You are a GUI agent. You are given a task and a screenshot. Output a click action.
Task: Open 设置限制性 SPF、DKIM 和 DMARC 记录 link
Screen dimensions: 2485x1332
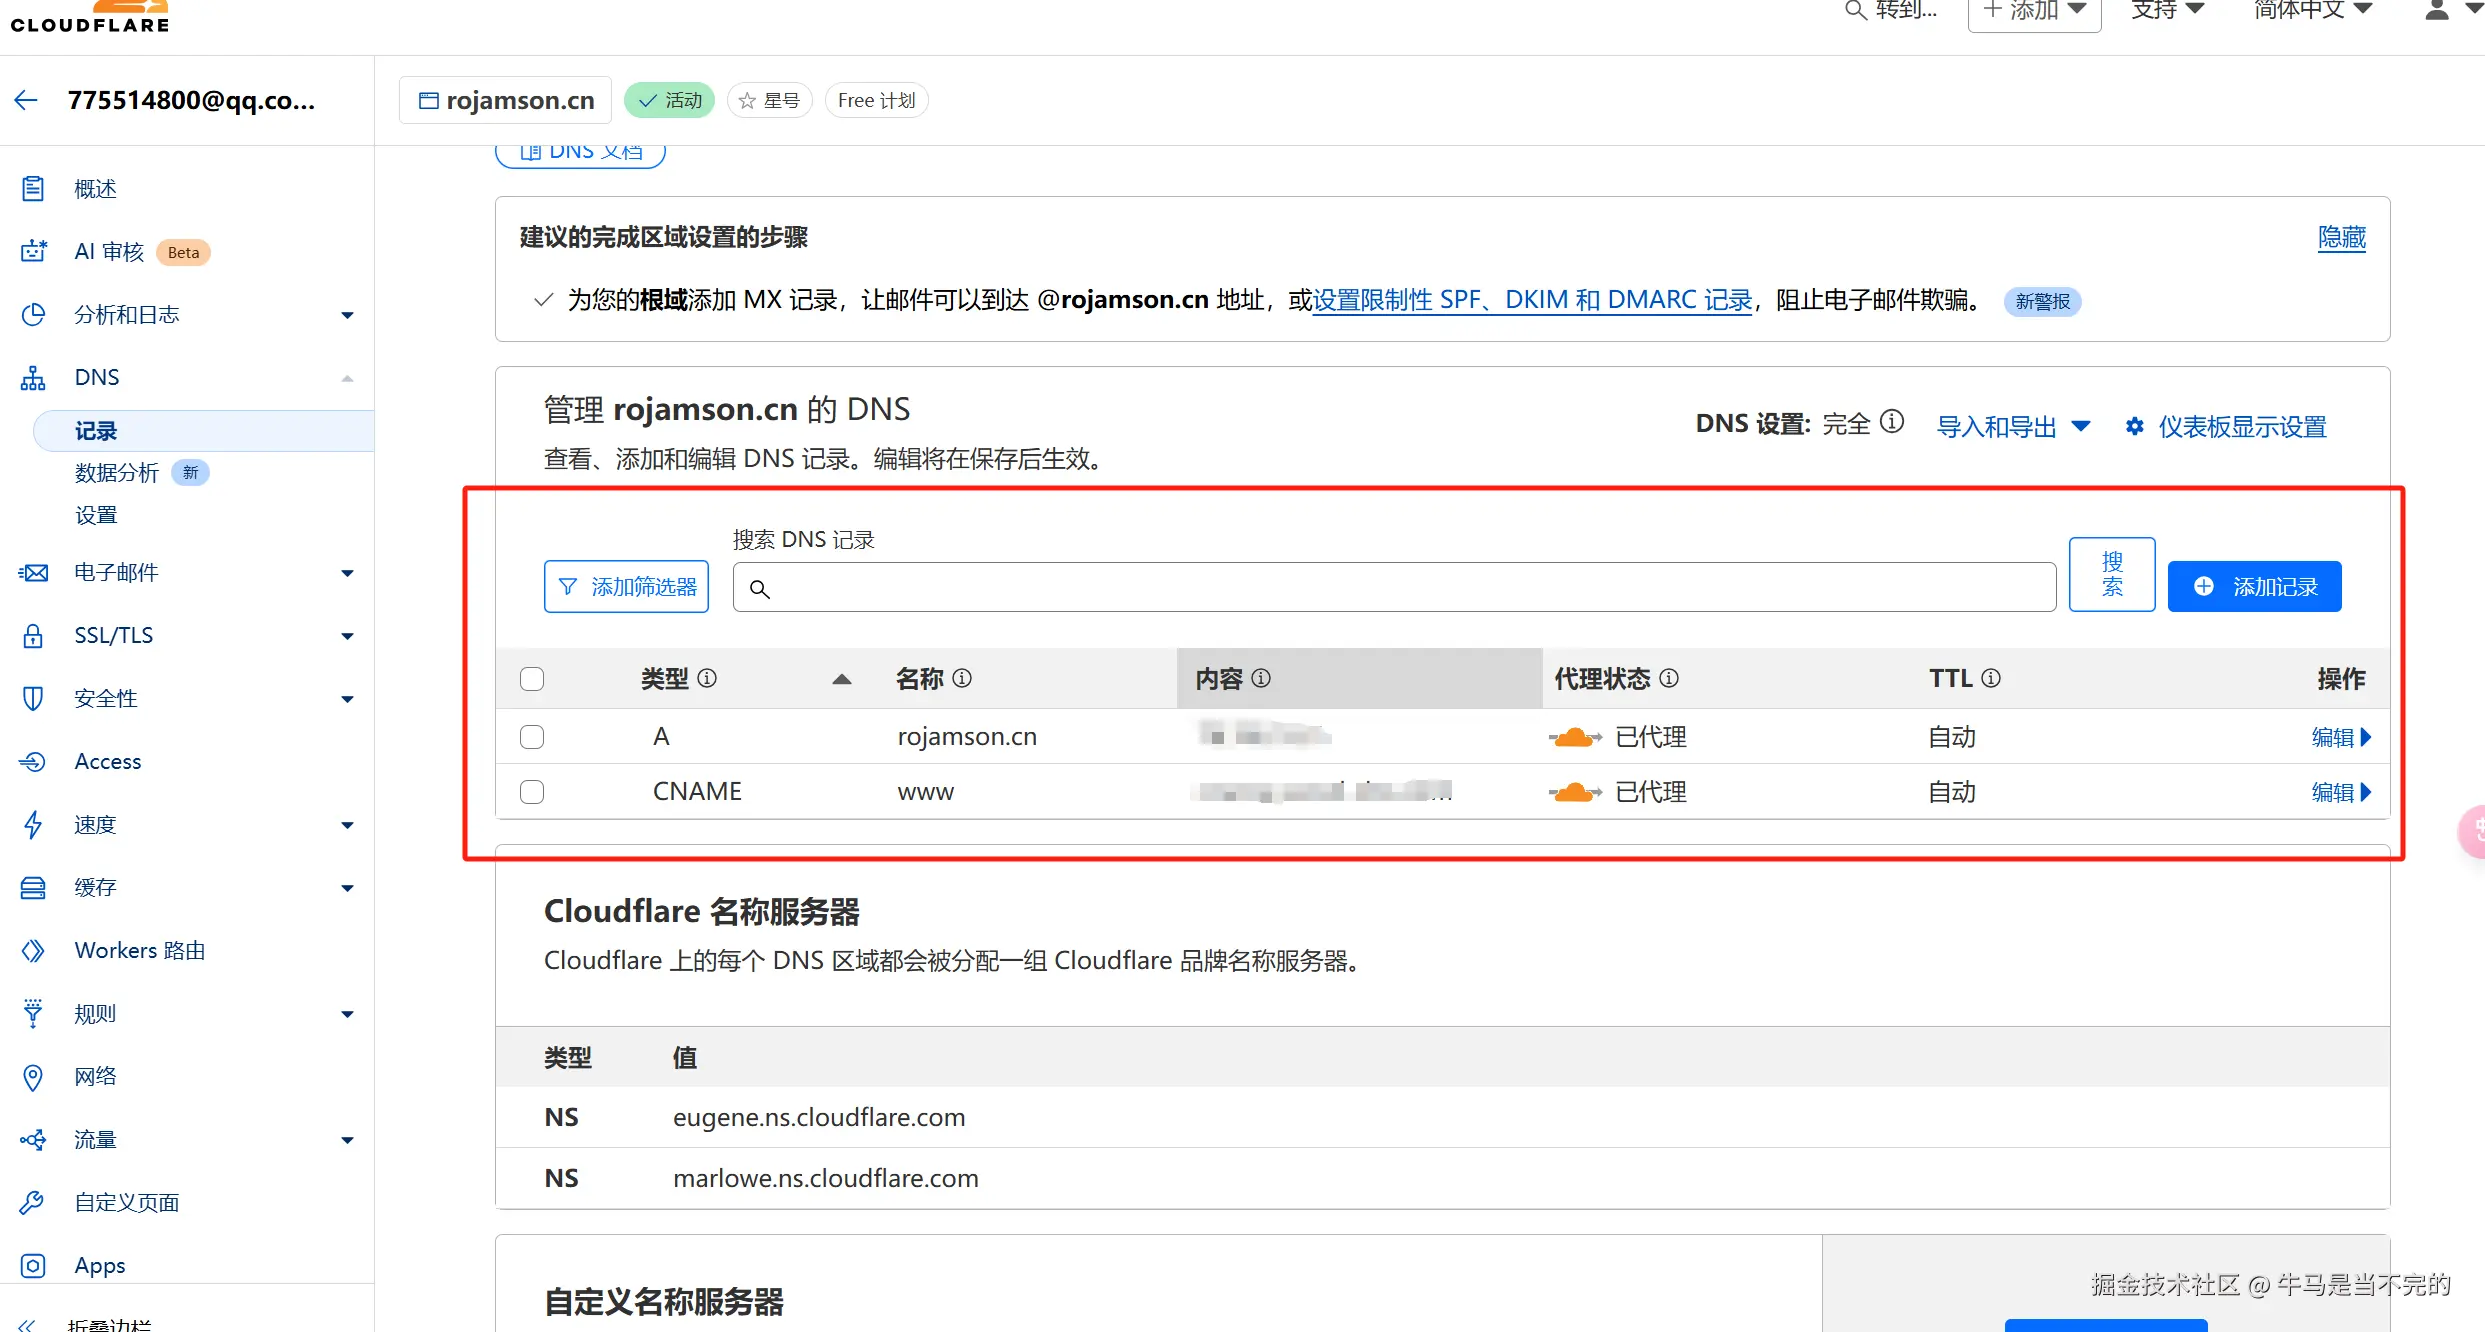(1533, 300)
